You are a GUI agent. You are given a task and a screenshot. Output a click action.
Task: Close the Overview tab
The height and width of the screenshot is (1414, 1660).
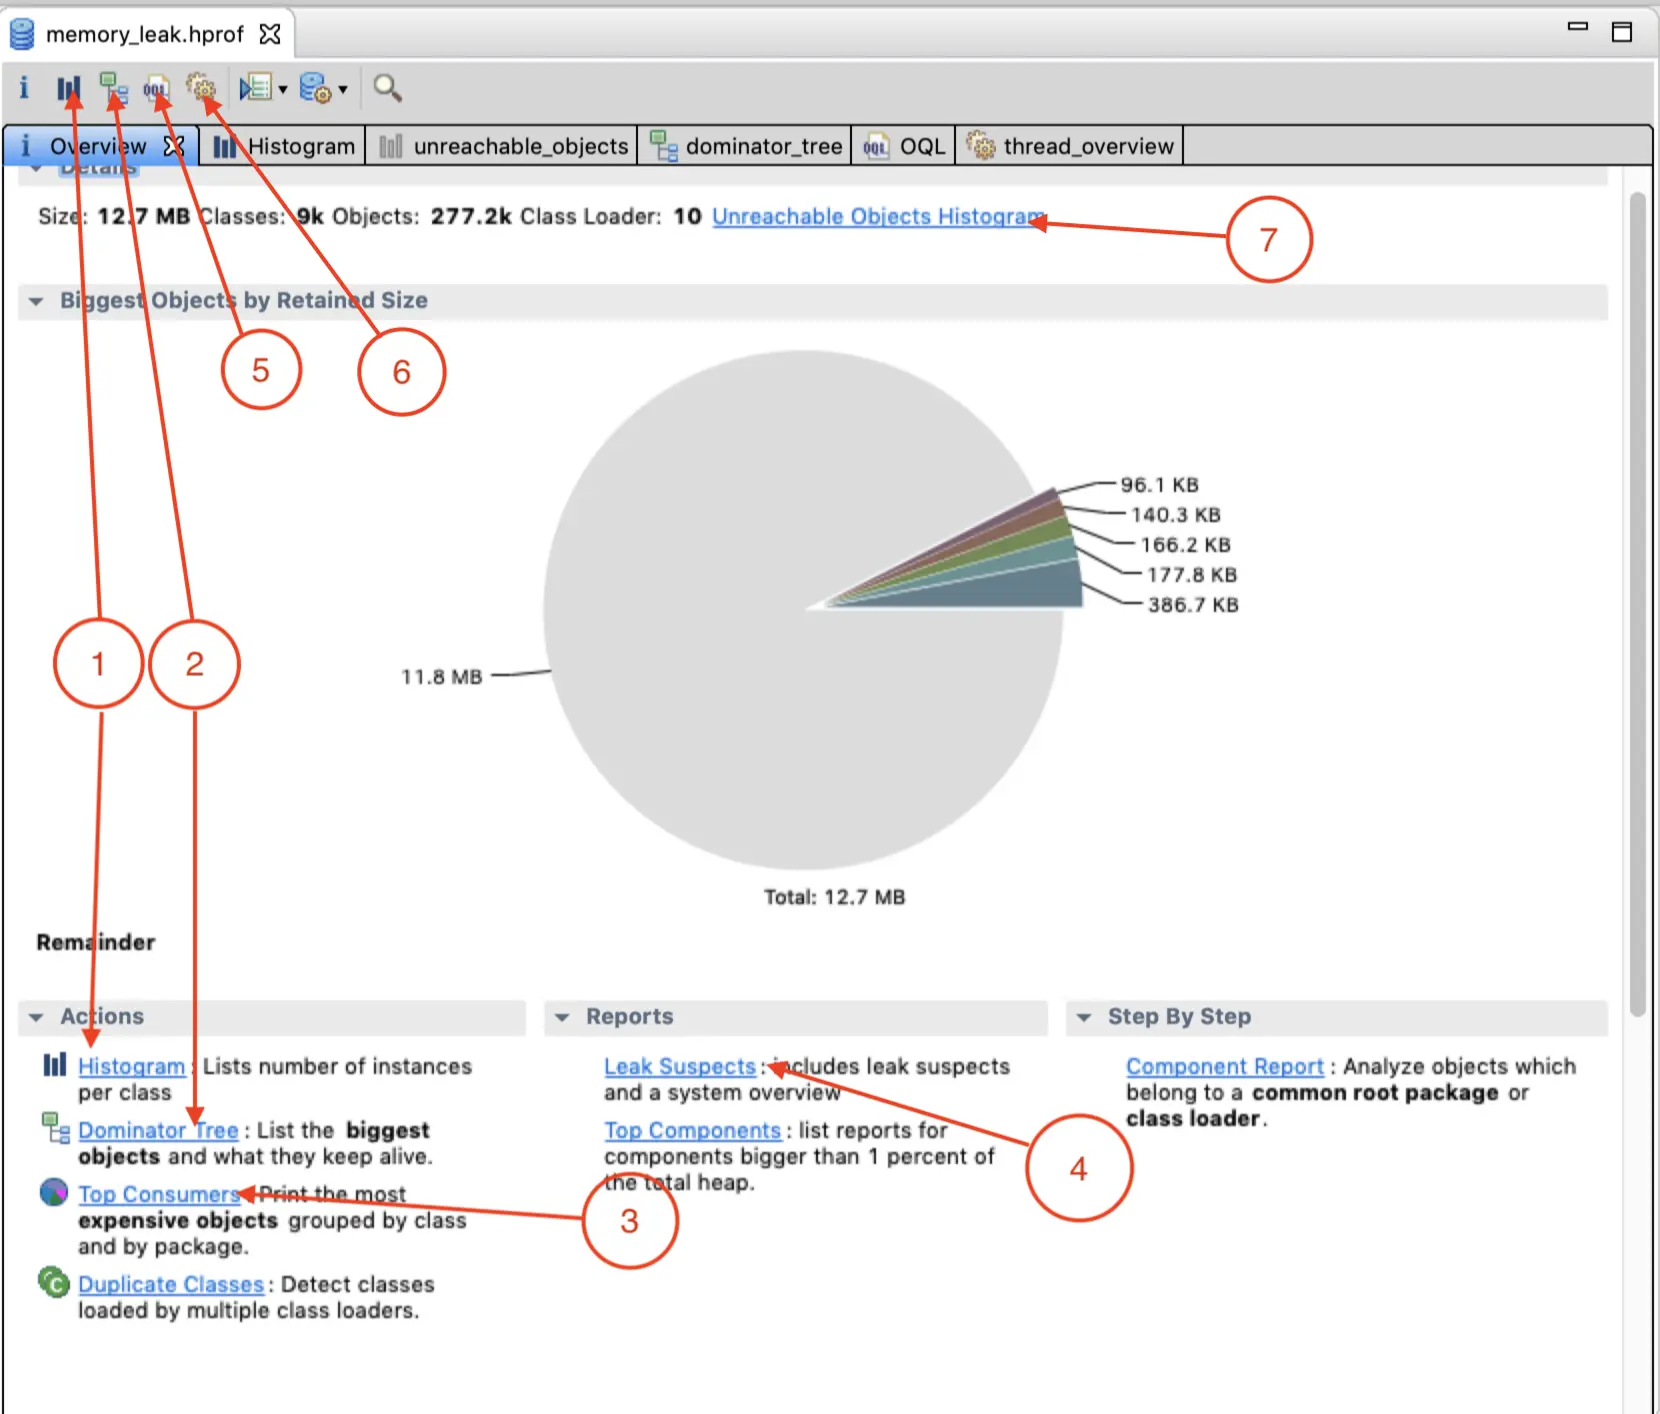[x=174, y=146]
